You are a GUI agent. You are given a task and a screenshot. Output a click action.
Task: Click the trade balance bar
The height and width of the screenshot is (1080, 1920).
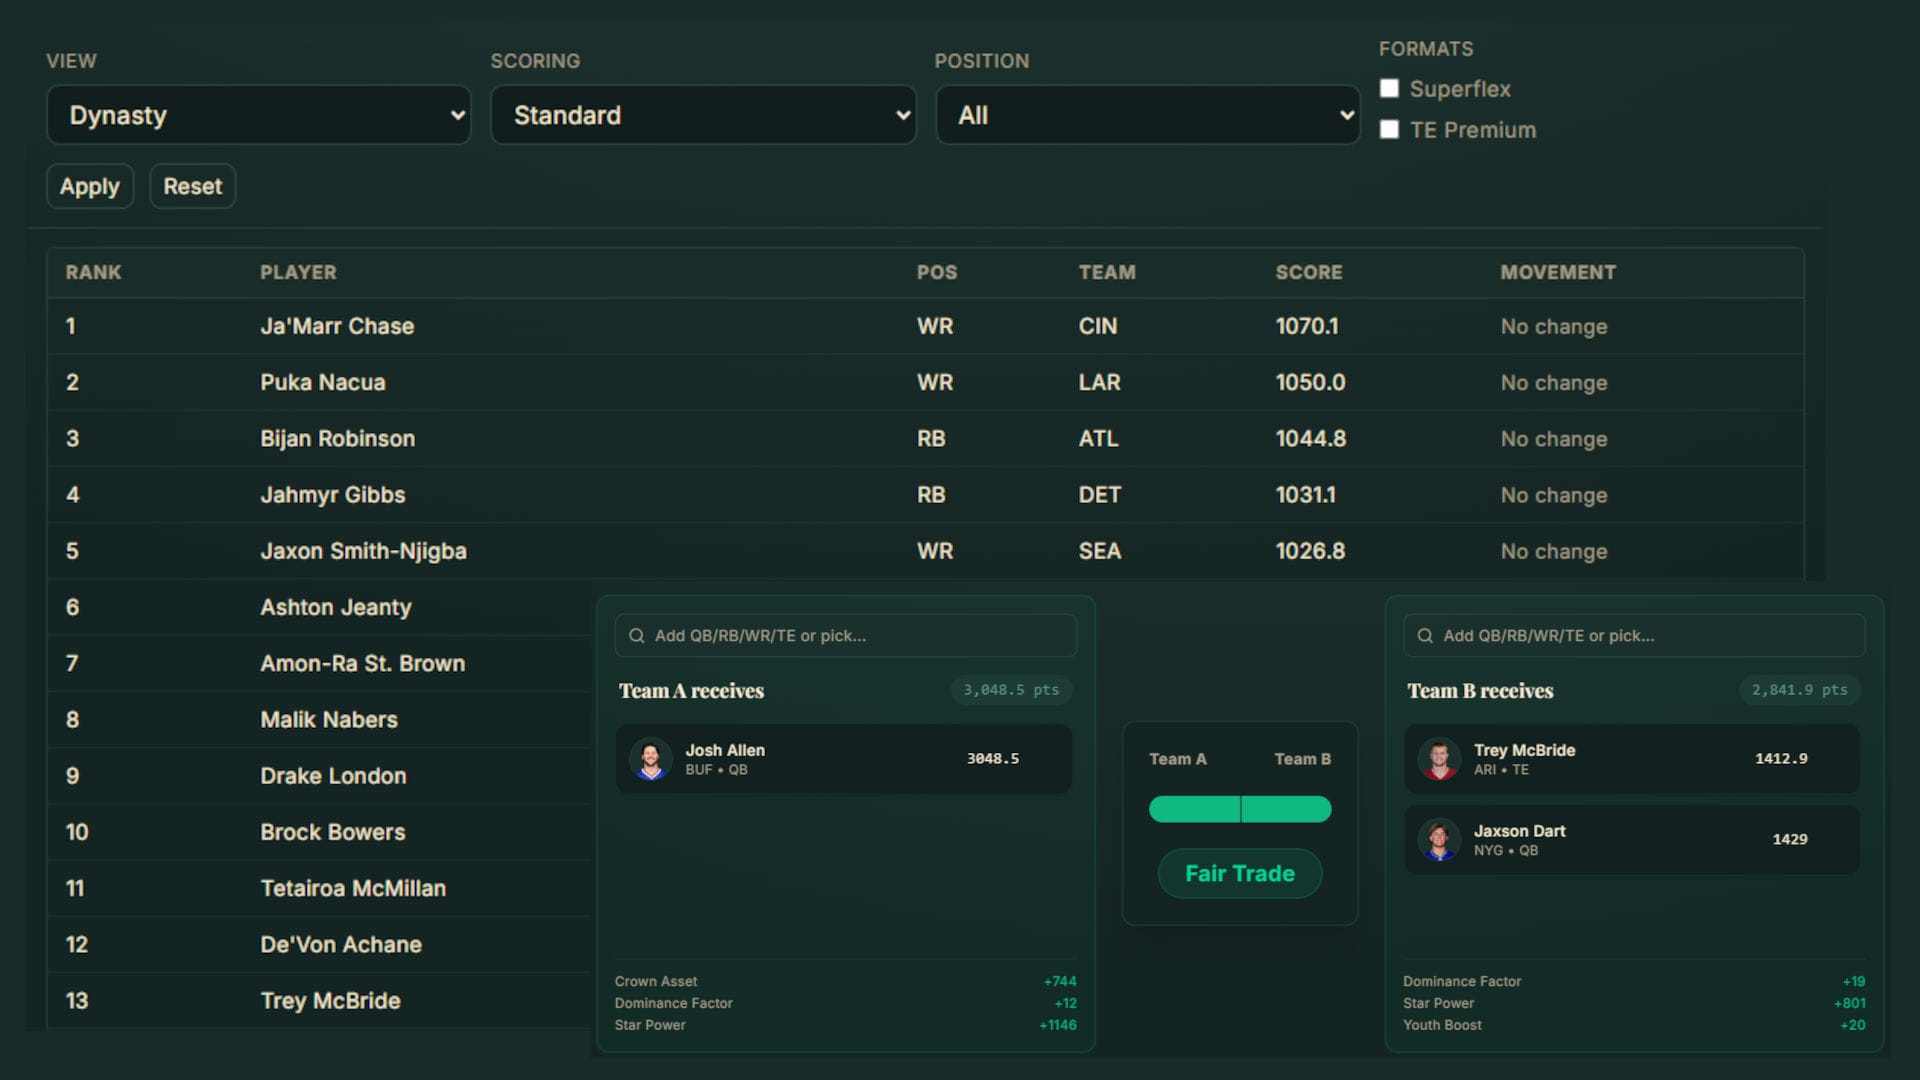click(x=1240, y=809)
